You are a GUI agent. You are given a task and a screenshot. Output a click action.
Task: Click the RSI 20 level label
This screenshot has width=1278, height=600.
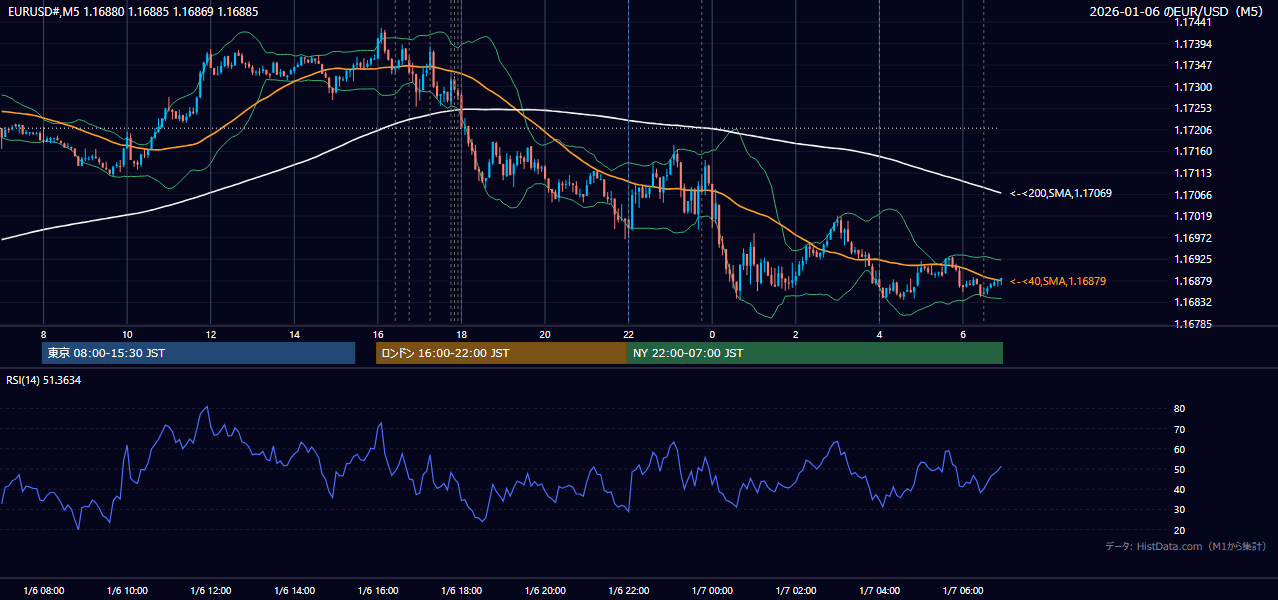(x=1180, y=530)
